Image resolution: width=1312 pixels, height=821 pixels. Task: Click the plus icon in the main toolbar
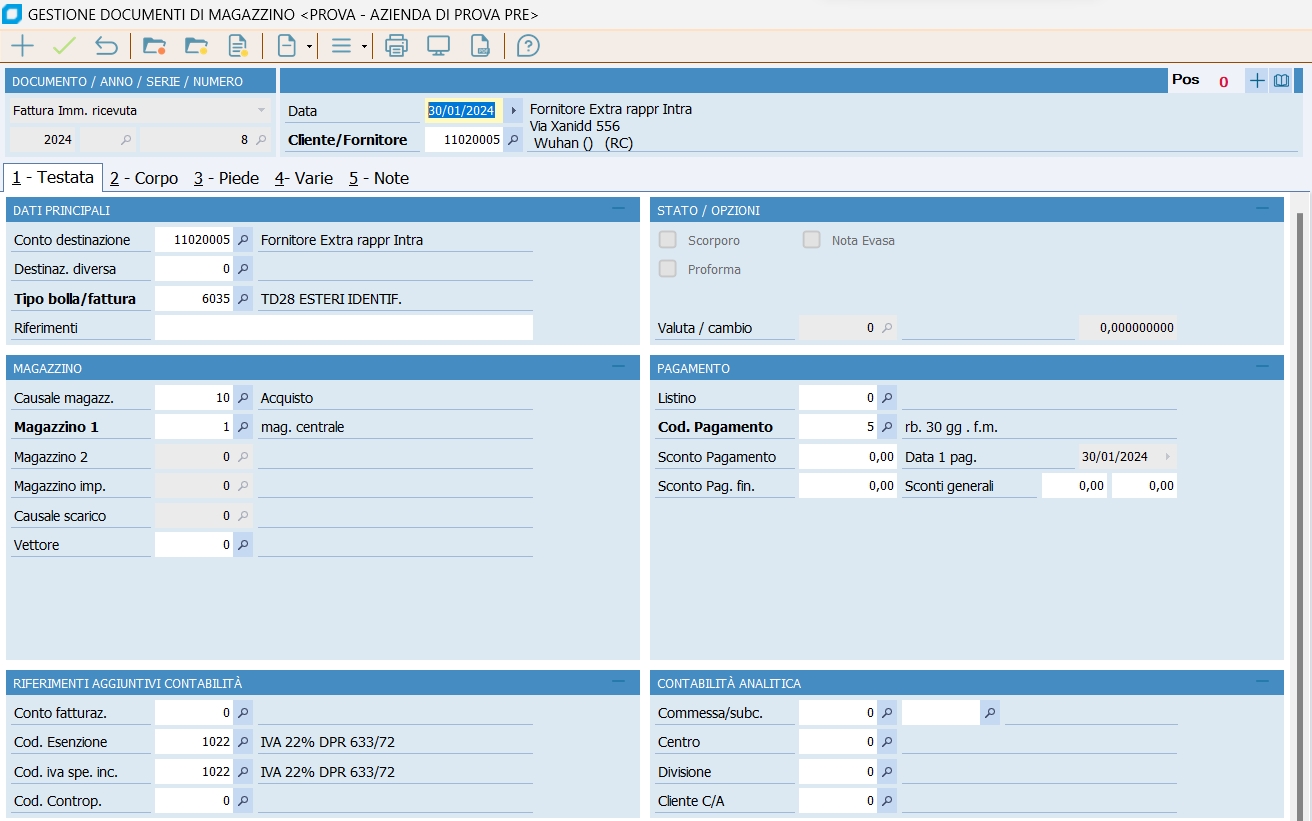(x=22, y=46)
